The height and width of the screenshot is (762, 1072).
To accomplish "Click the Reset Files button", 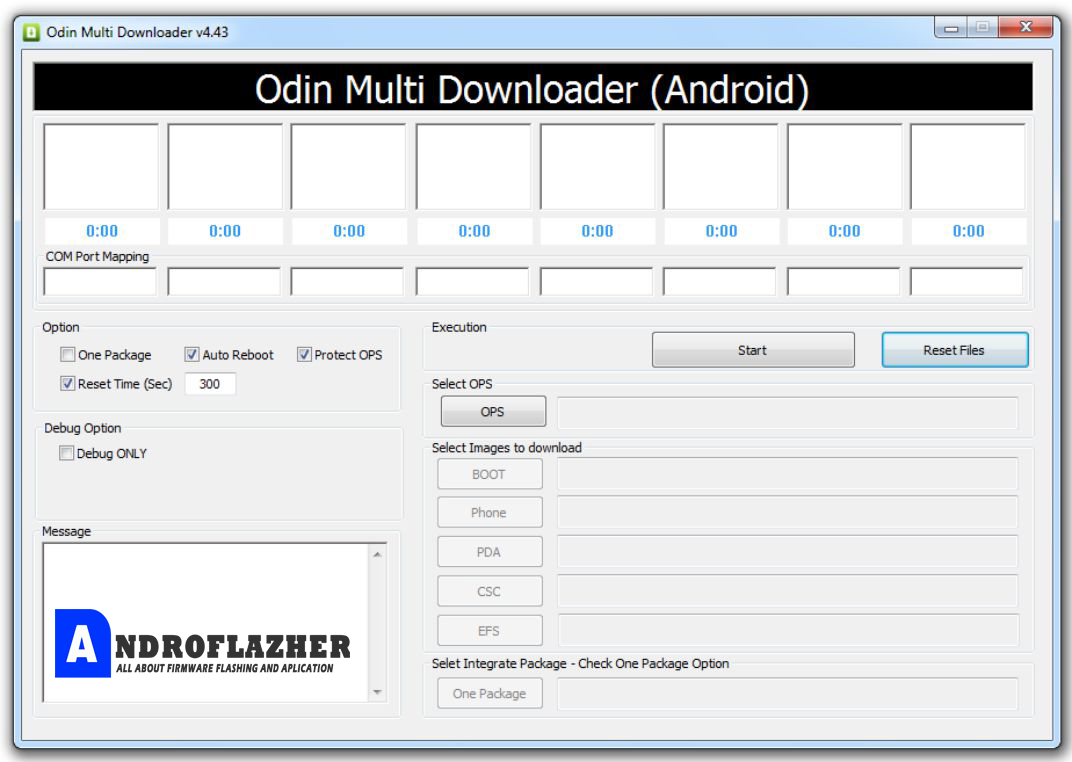I will point(954,349).
